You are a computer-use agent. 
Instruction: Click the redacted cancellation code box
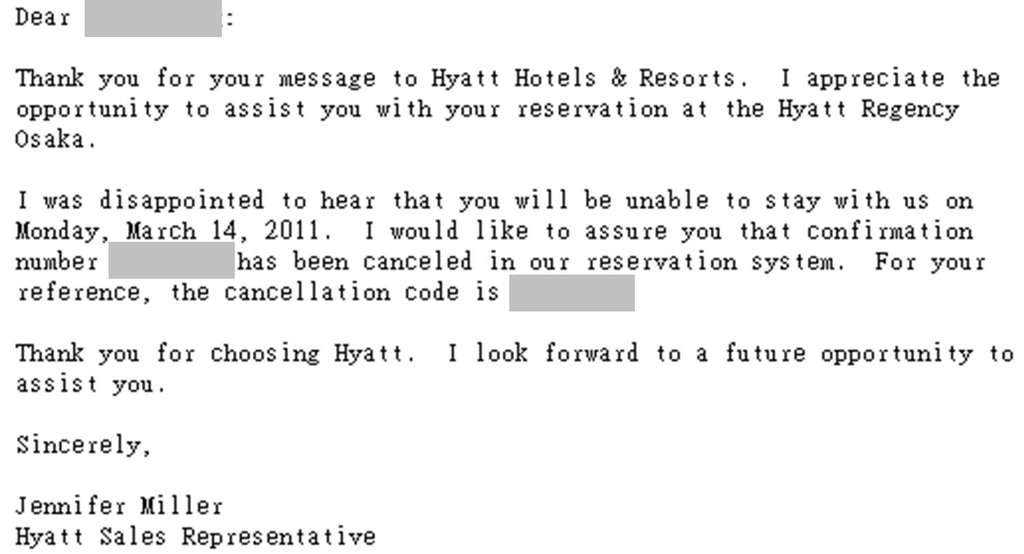point(572,293)
